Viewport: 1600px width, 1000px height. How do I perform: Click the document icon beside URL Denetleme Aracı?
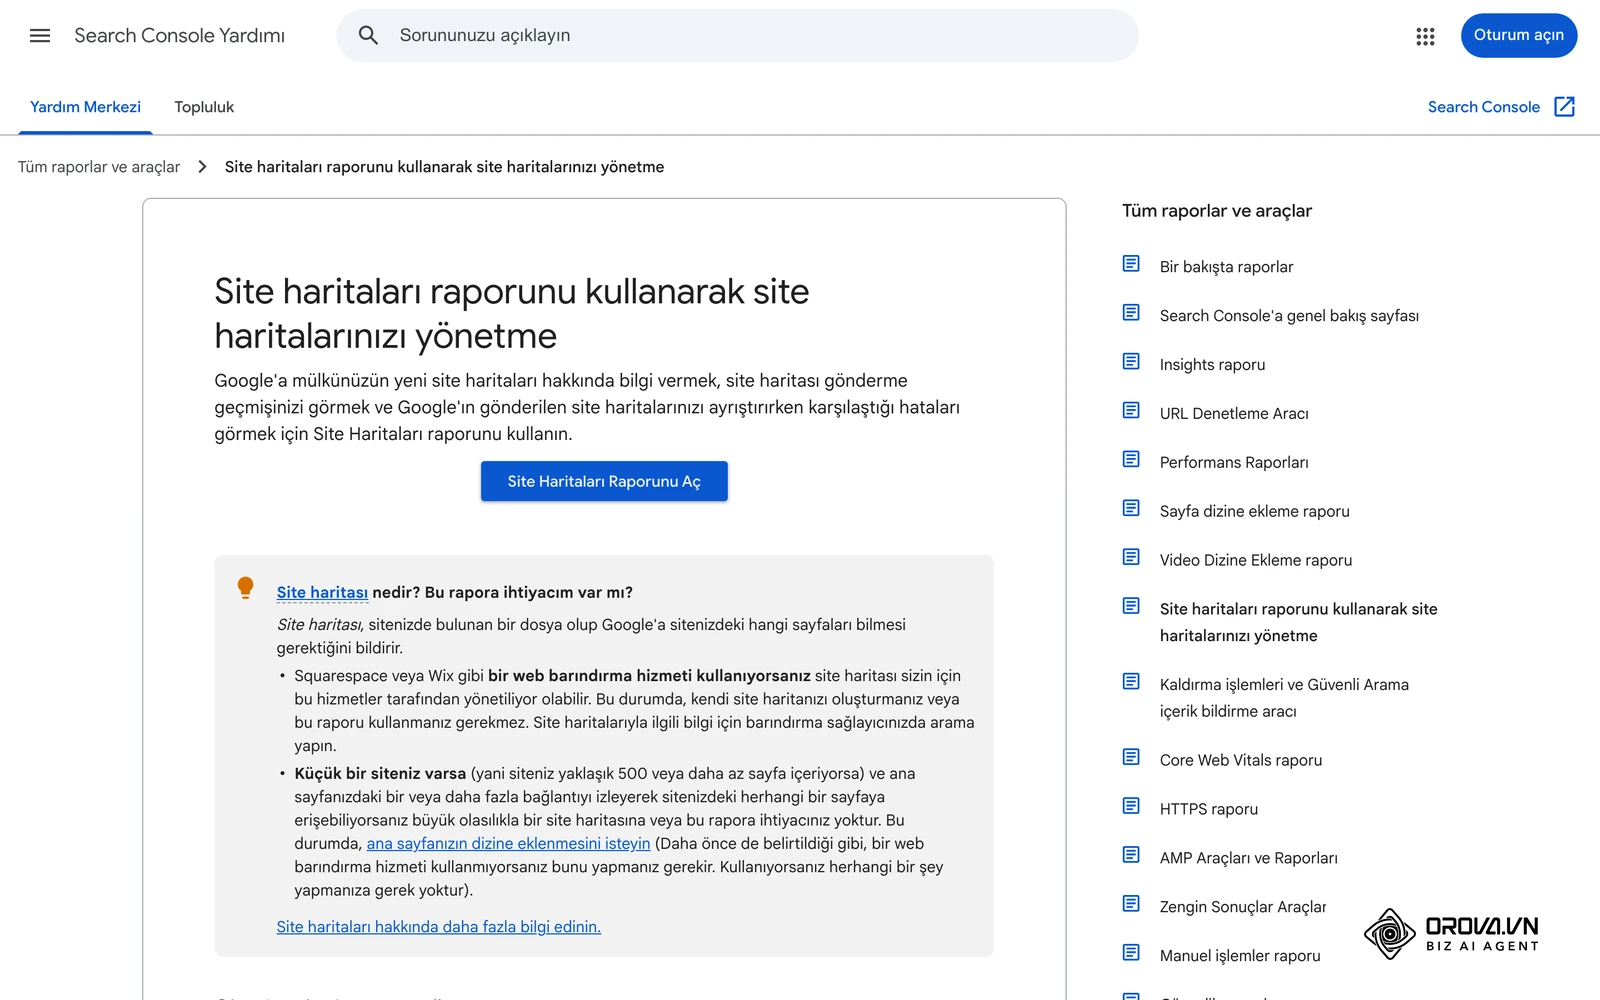[x=1131, y=410]
